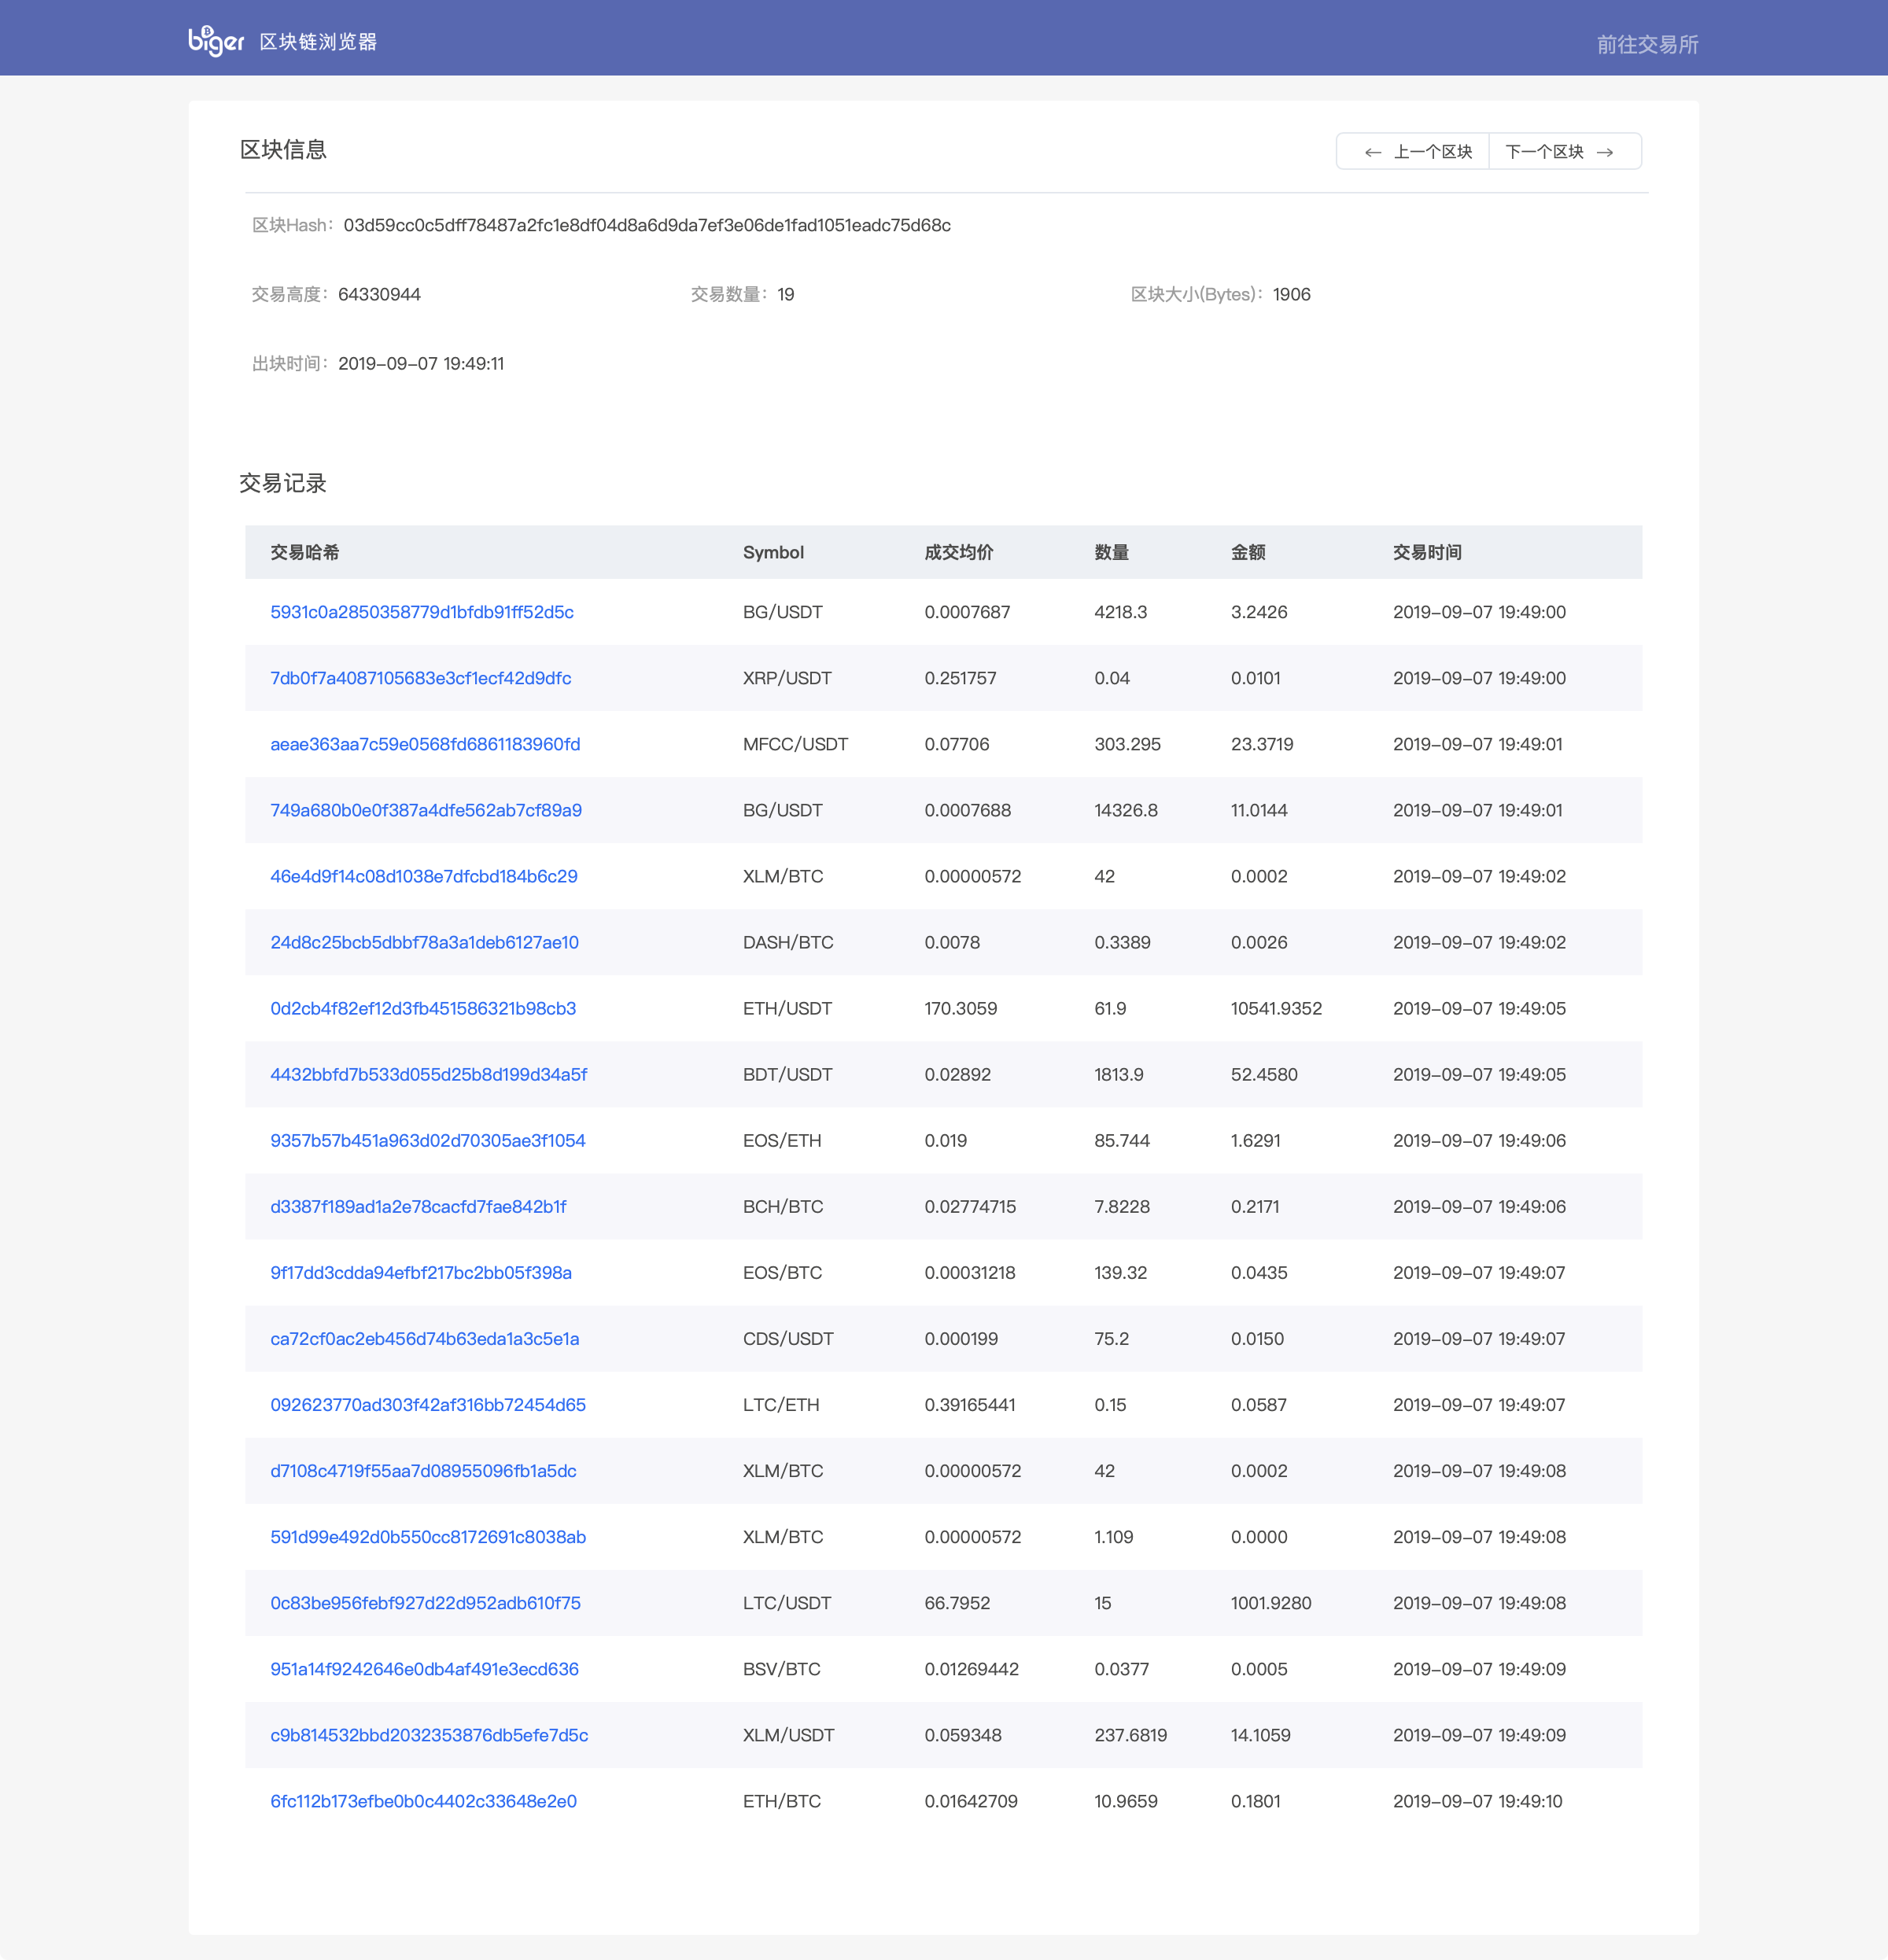This screenshot has height=1960, width=1888.
Task: Open the LTC/USDT transaction 0c83be956febf...
Action: point(425,1602)
